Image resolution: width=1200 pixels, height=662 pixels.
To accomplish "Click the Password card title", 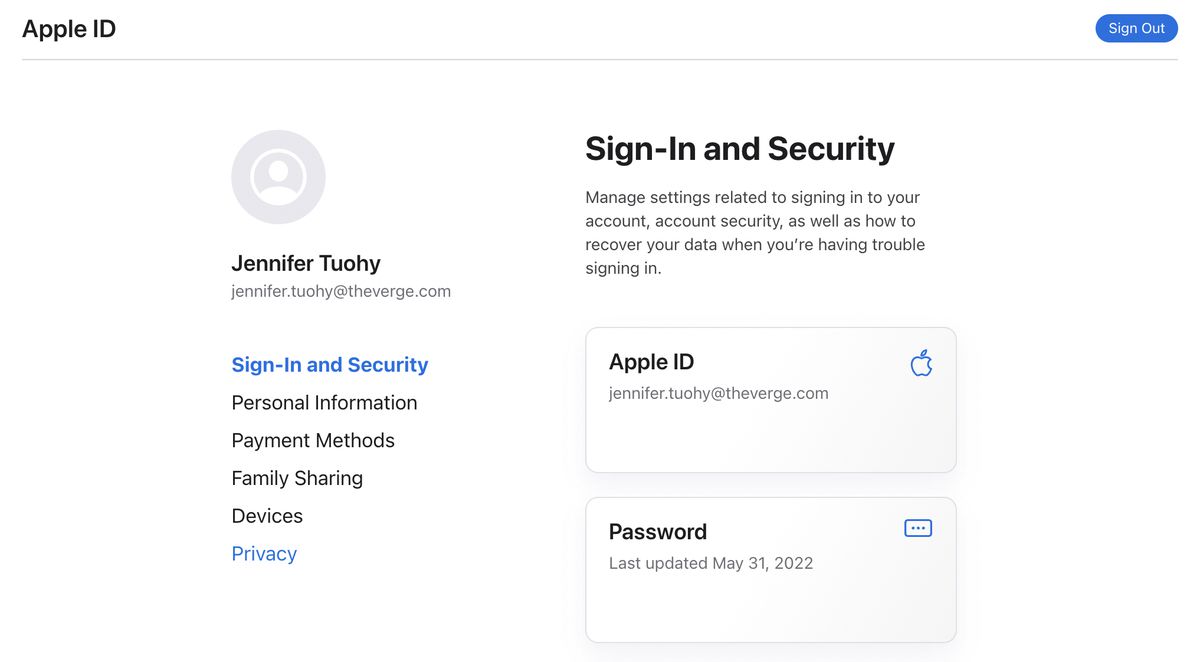I will [658, 532].
